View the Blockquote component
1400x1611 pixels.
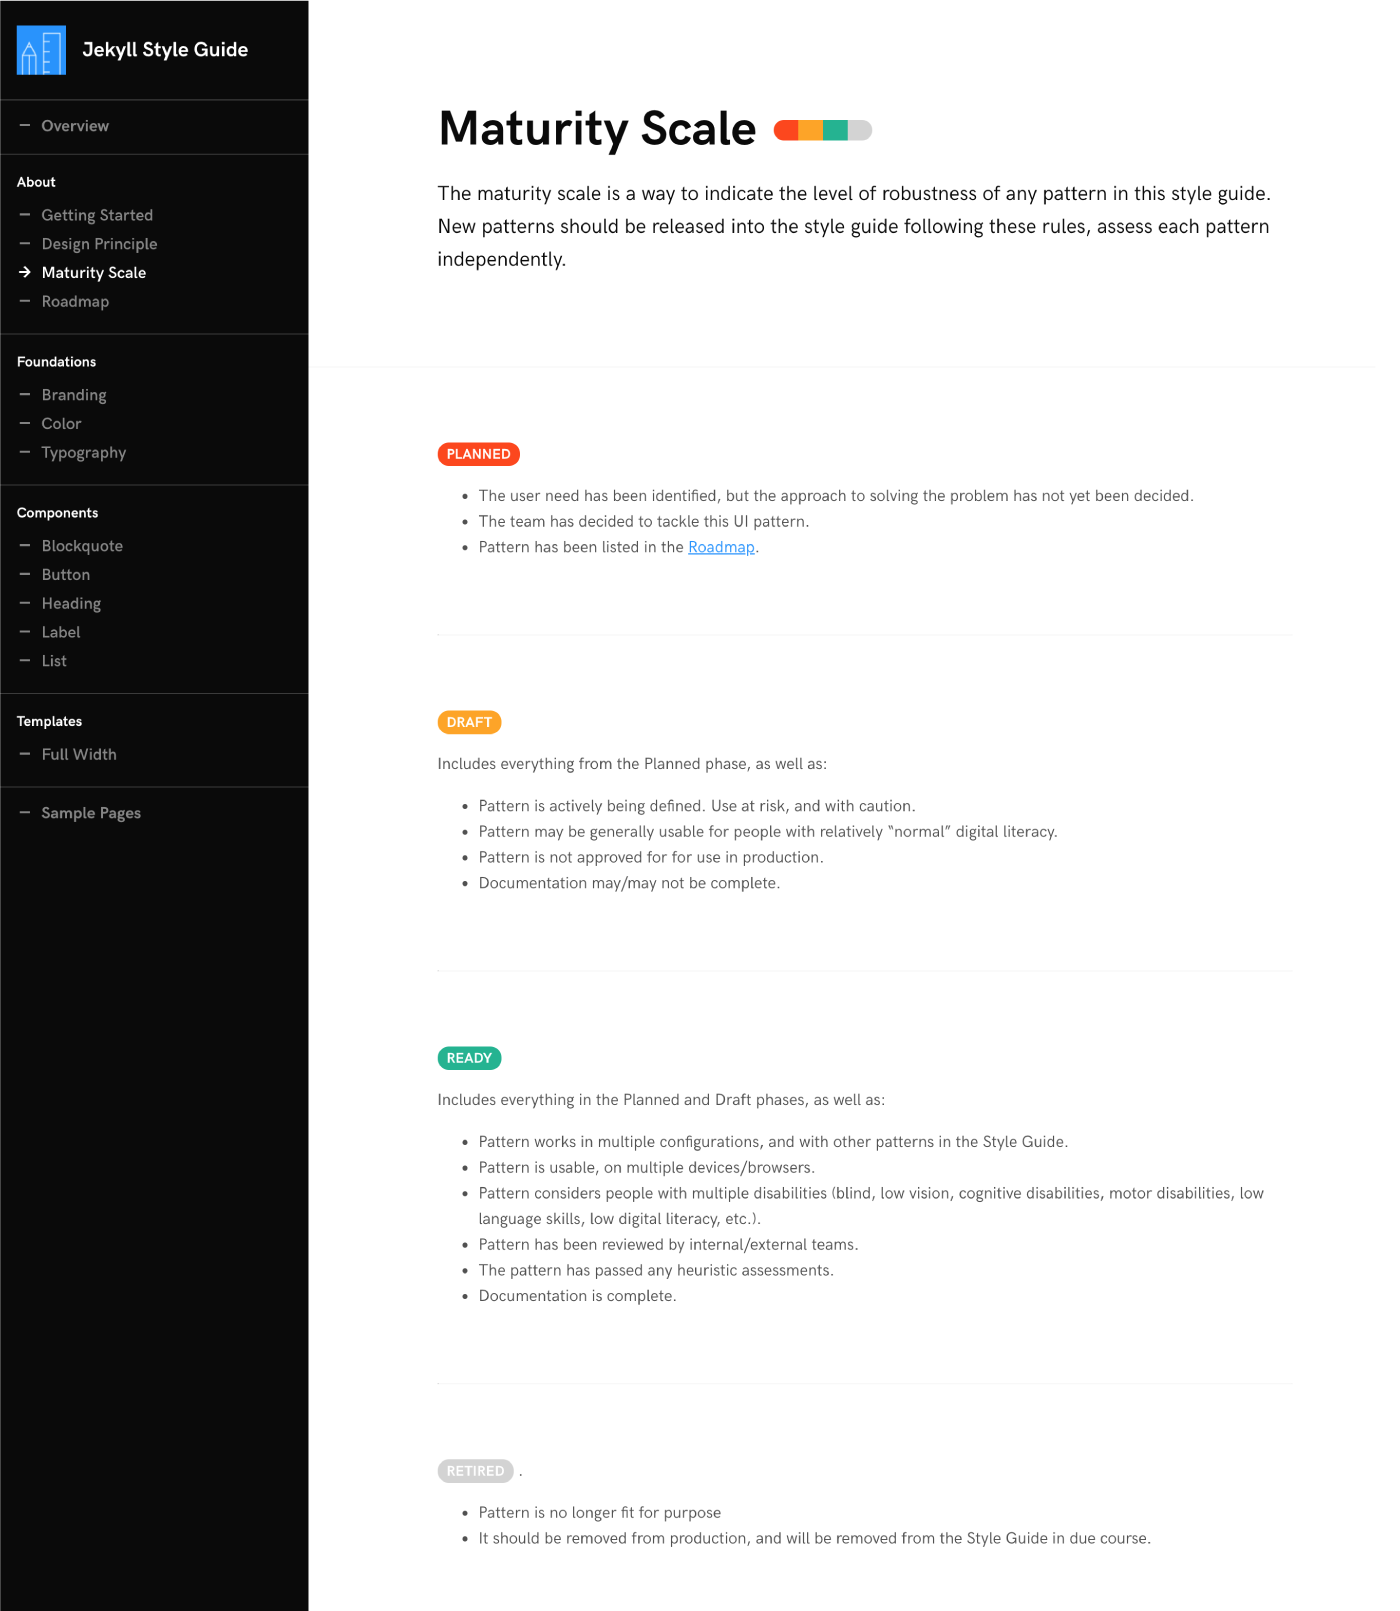pyautogui.click(x=82, y=546)
